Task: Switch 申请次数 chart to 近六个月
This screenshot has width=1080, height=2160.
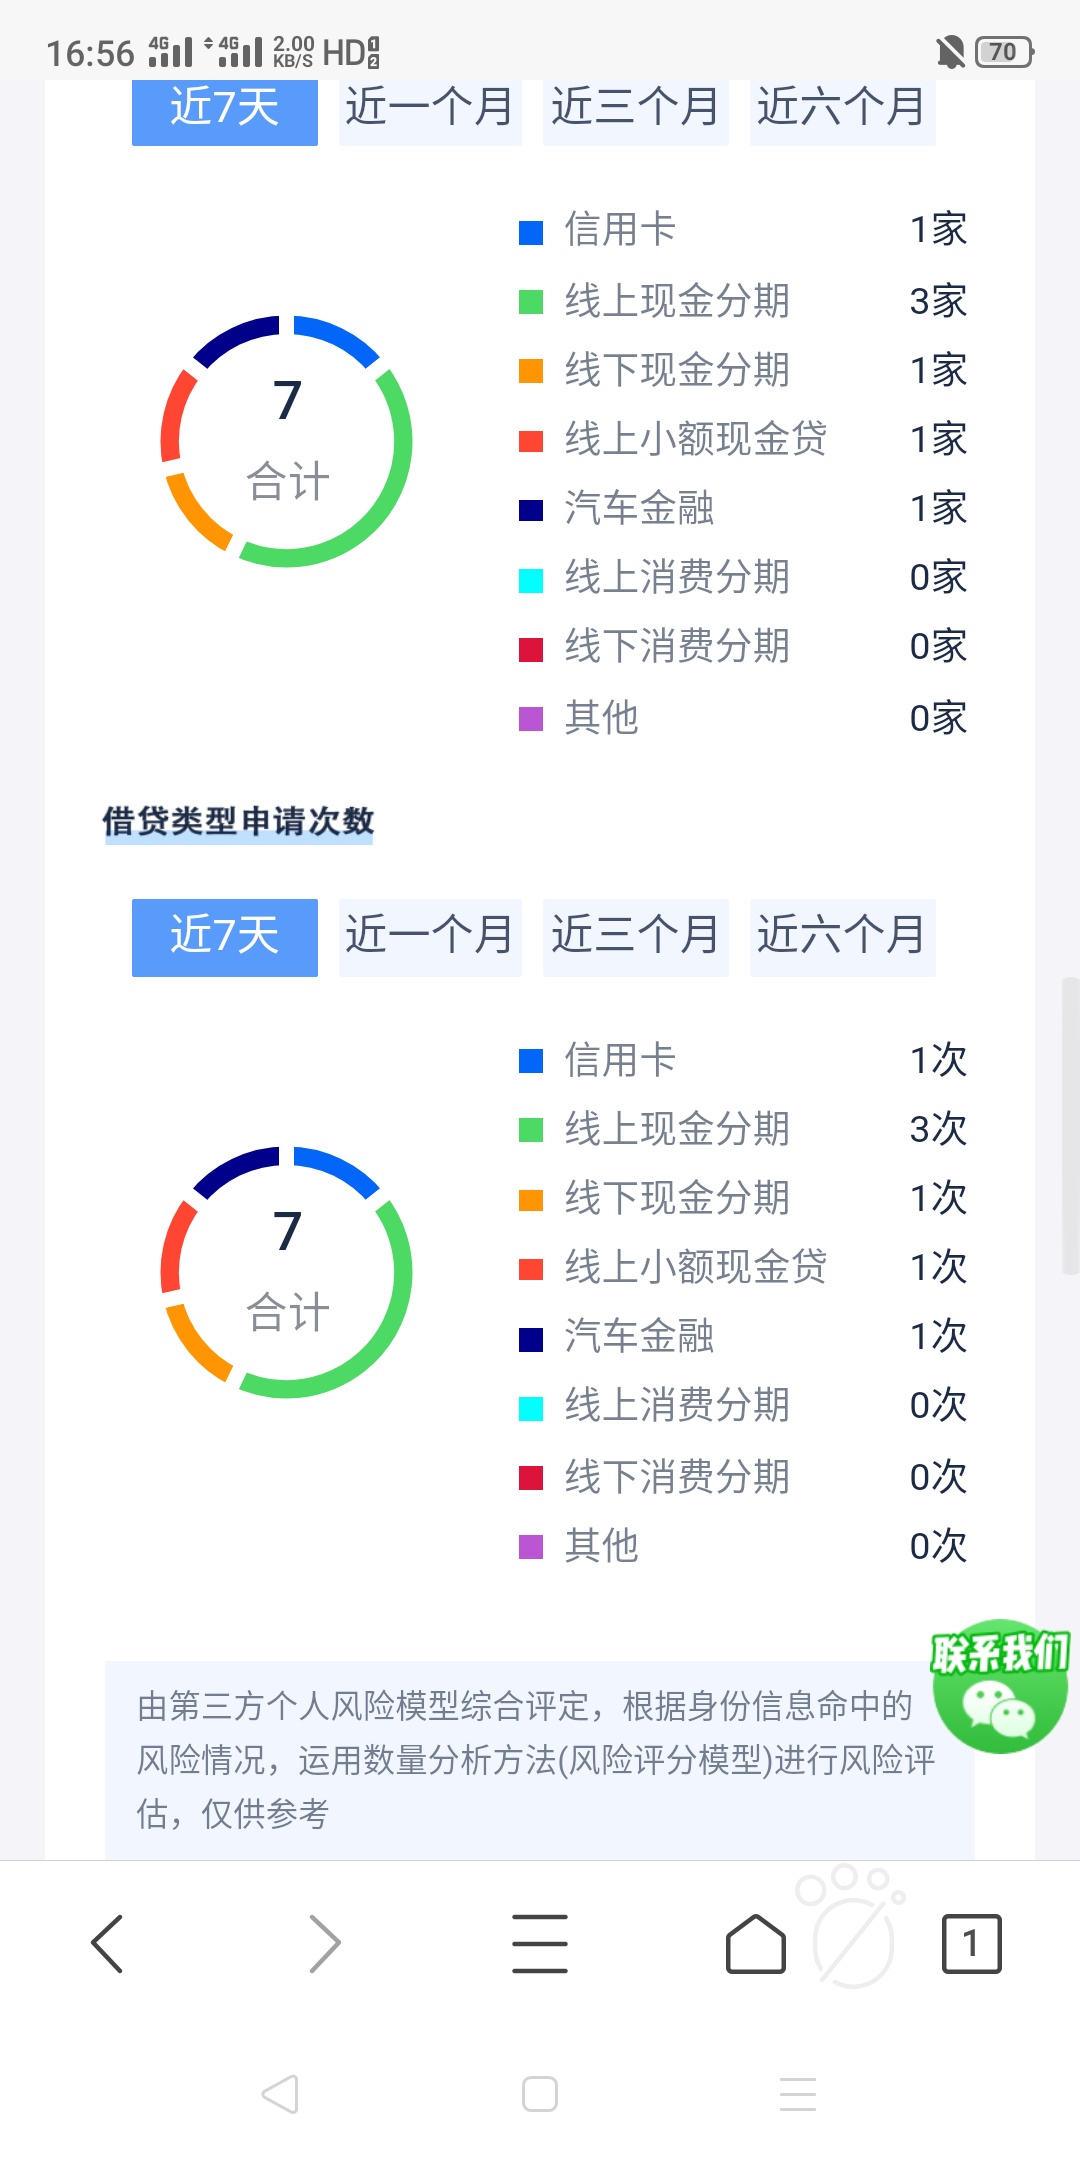Action: pyautogui.click(x=842, y=937)
